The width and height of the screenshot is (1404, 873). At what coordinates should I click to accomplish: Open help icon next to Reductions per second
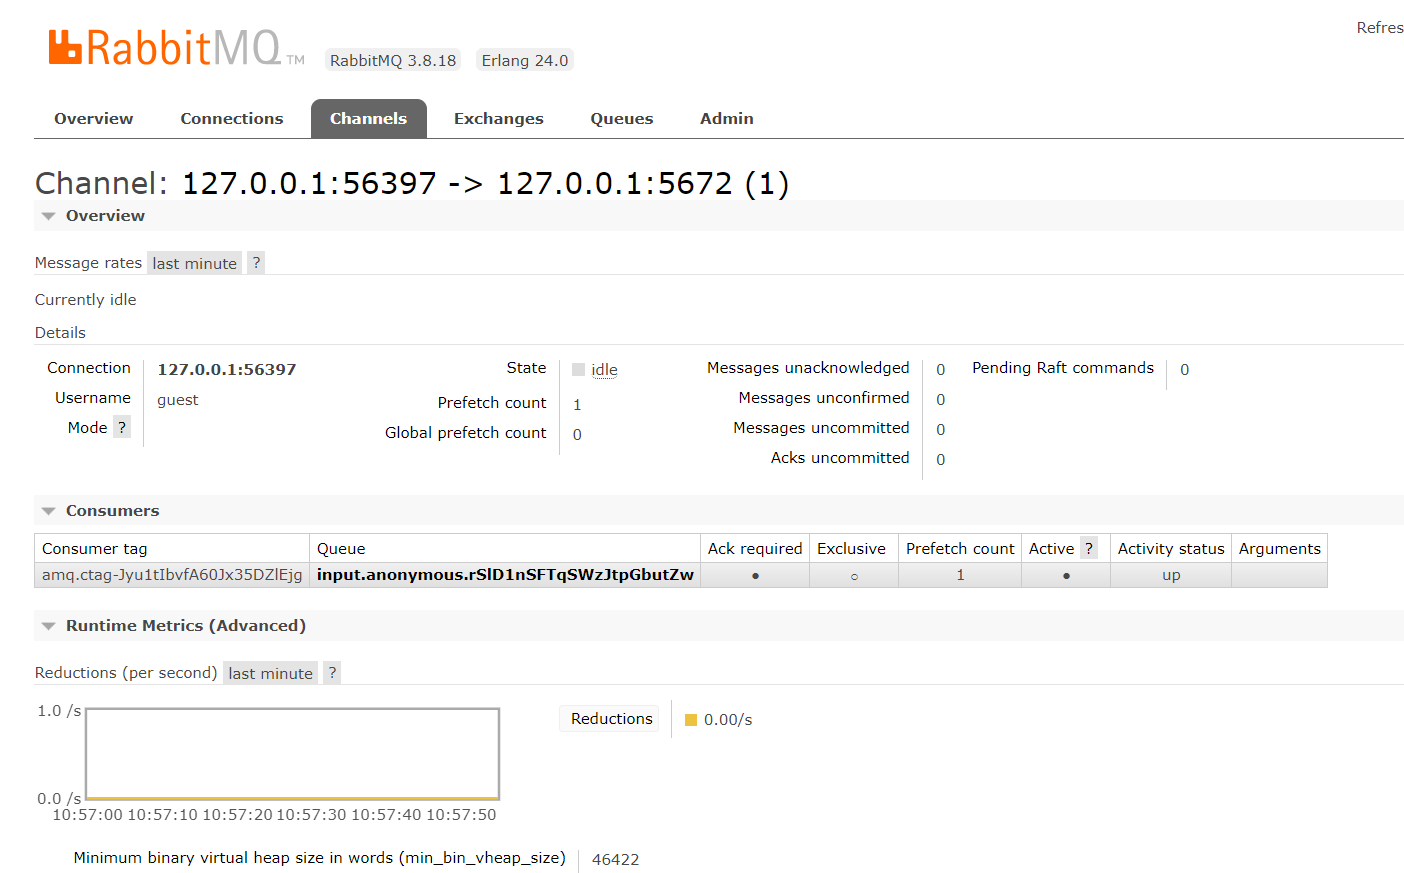pos(332,673)
